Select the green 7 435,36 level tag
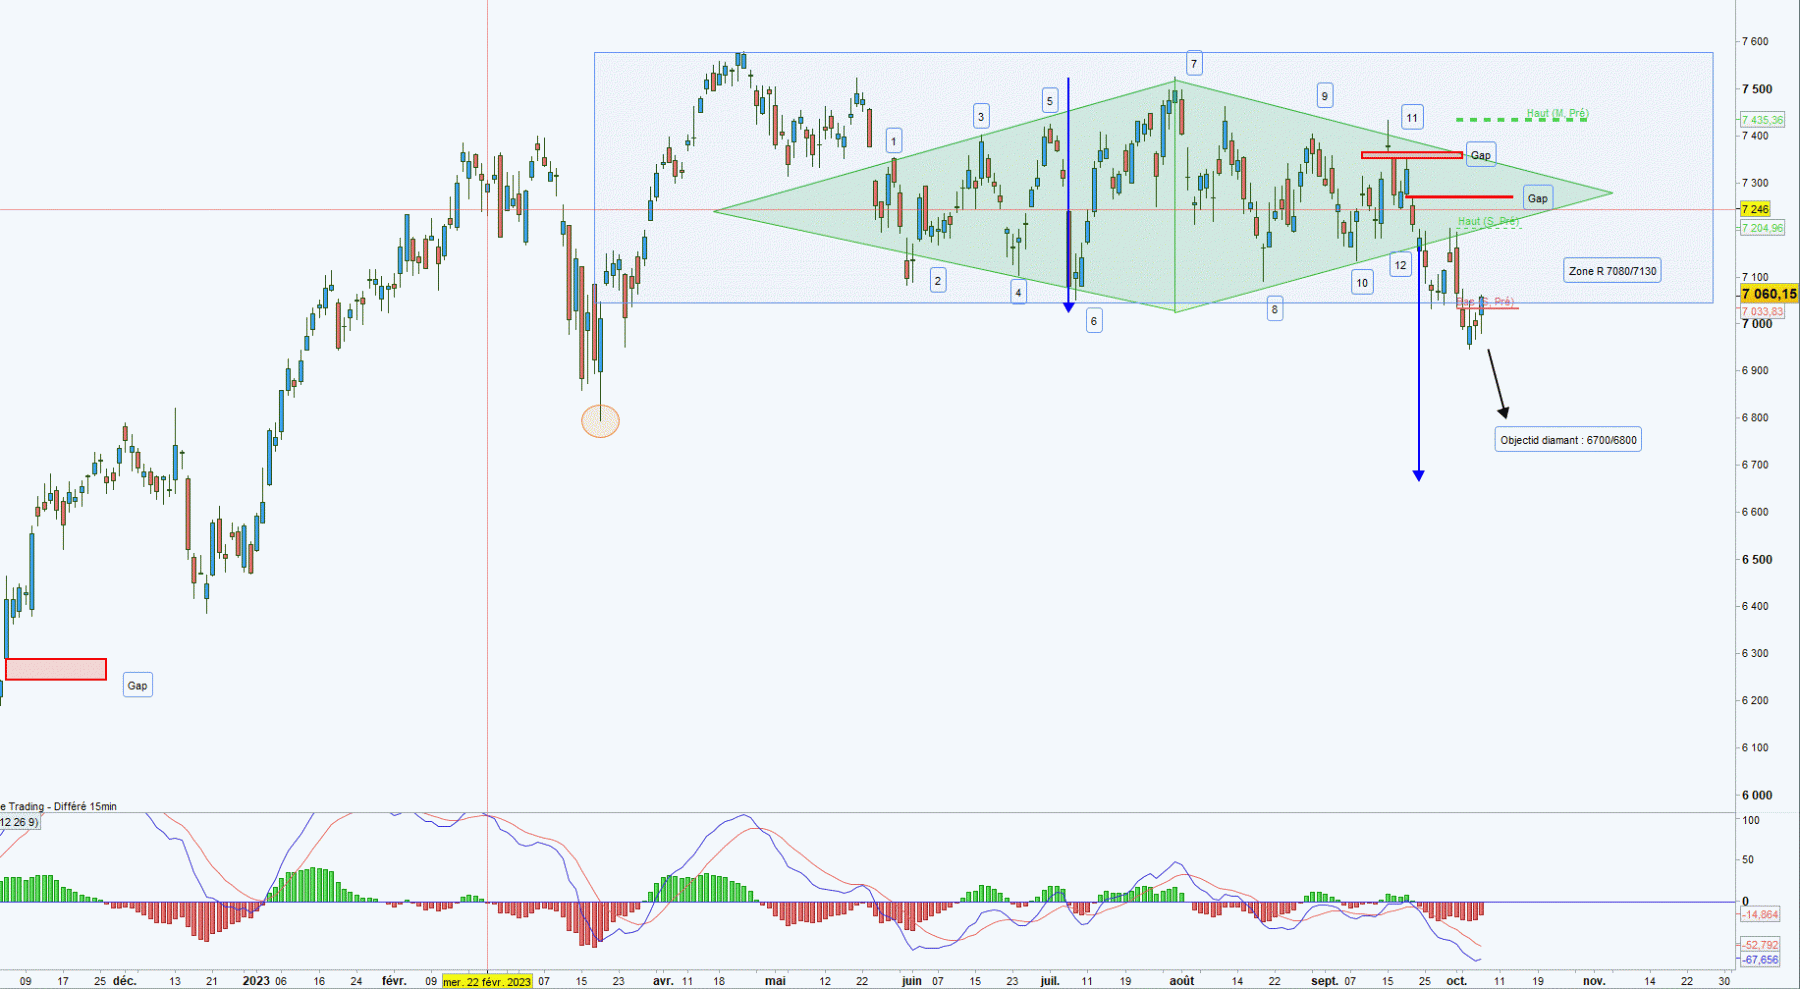This screenshot has height=989, width=1800. (1762, 120)
